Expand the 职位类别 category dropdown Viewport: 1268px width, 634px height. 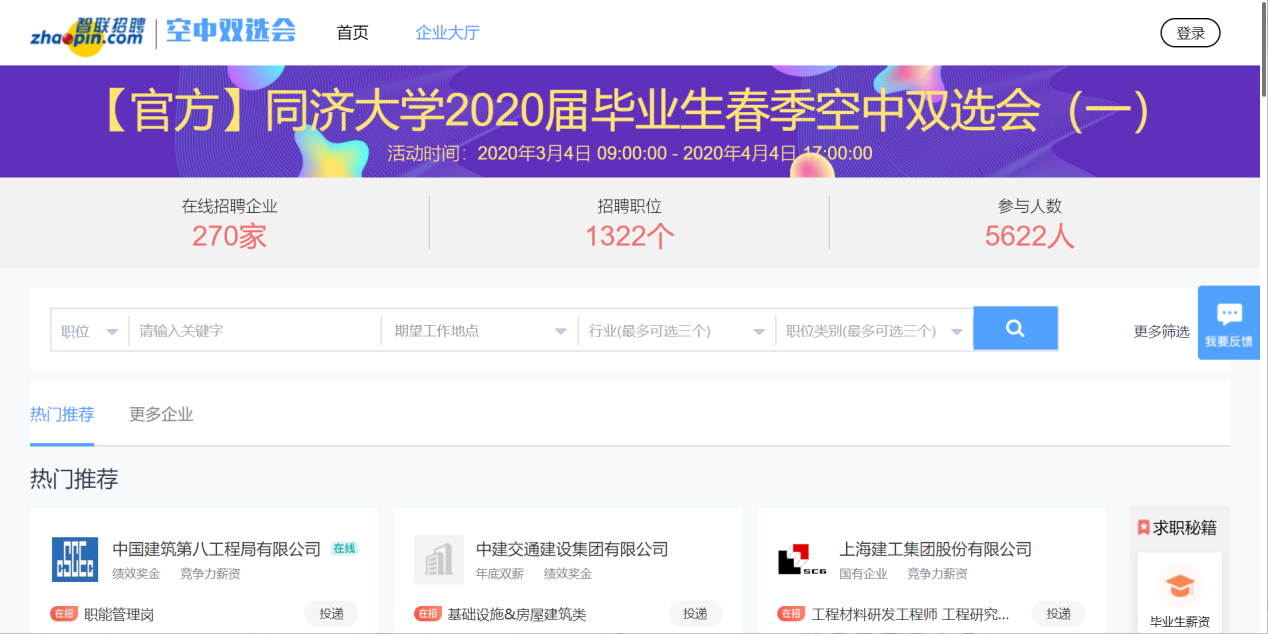pos(873,331)
